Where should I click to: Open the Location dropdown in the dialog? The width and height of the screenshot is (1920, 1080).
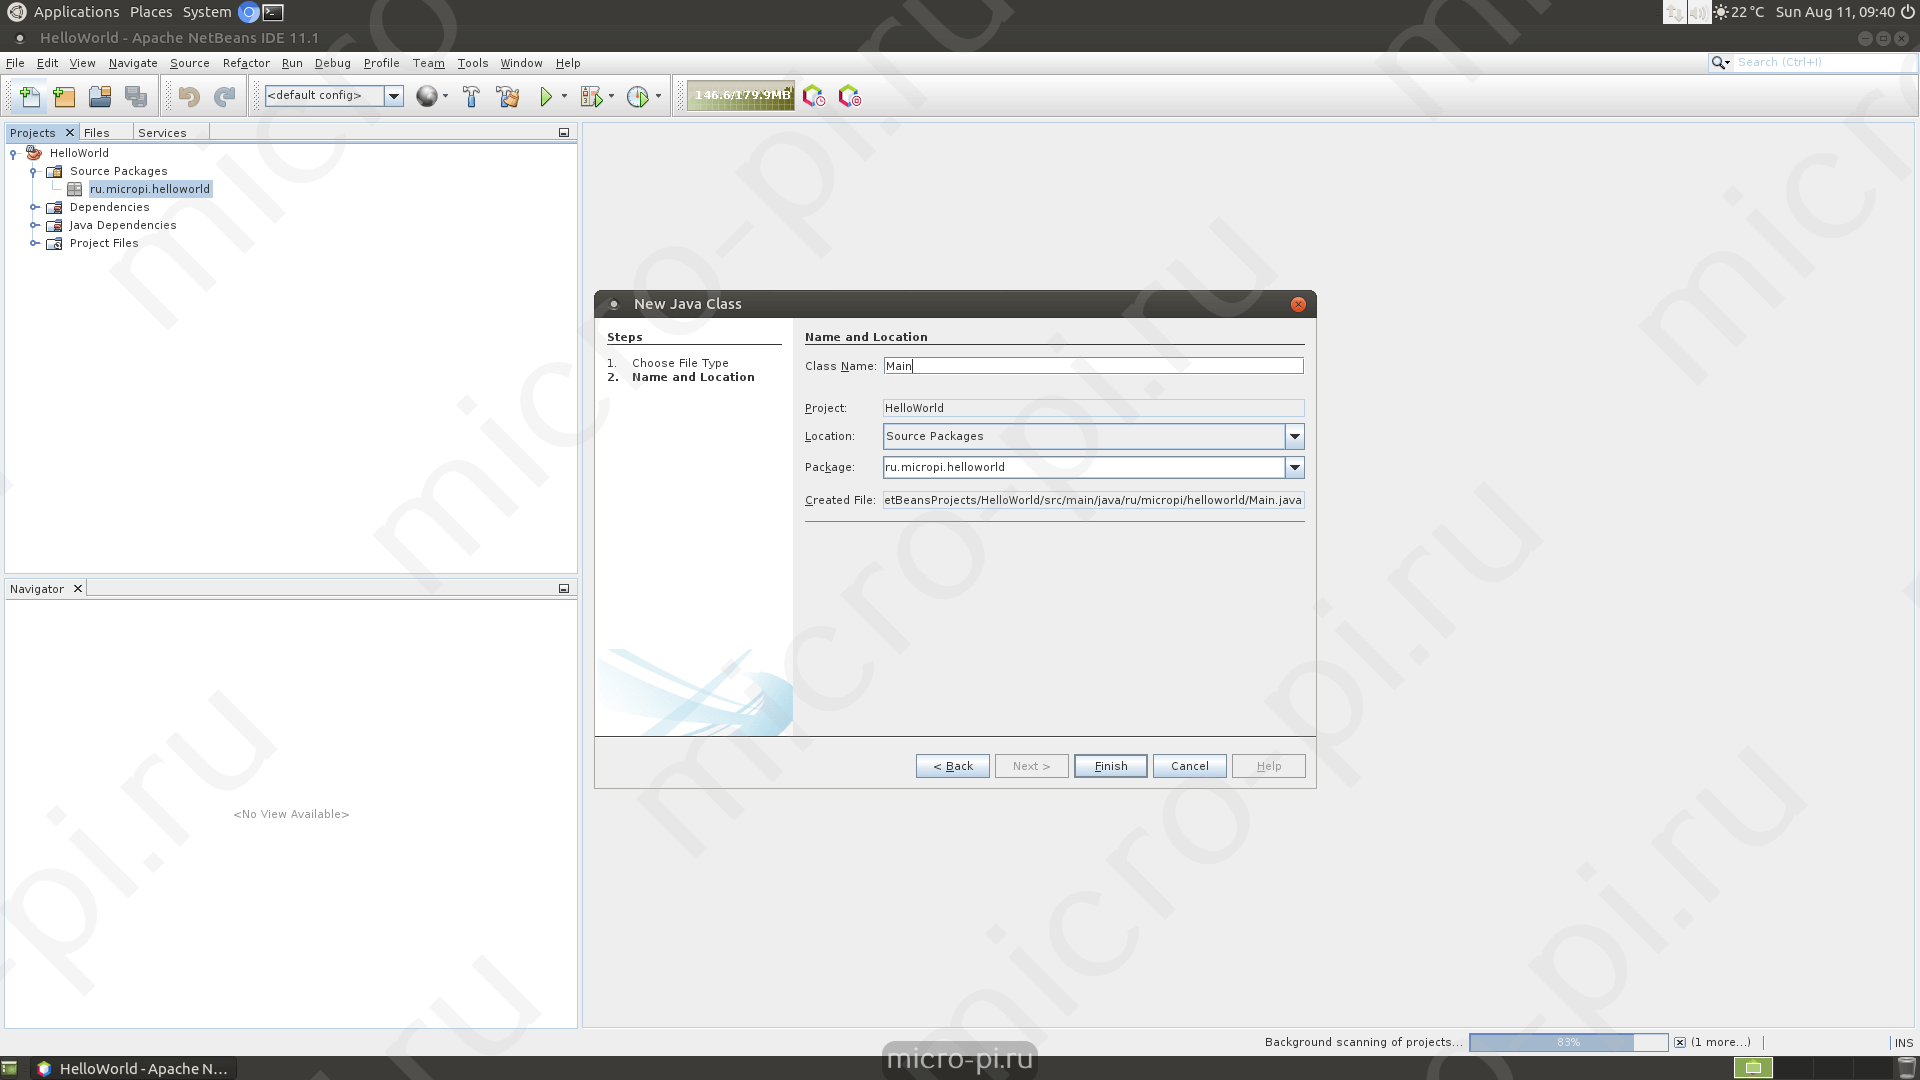(1294, 436)
